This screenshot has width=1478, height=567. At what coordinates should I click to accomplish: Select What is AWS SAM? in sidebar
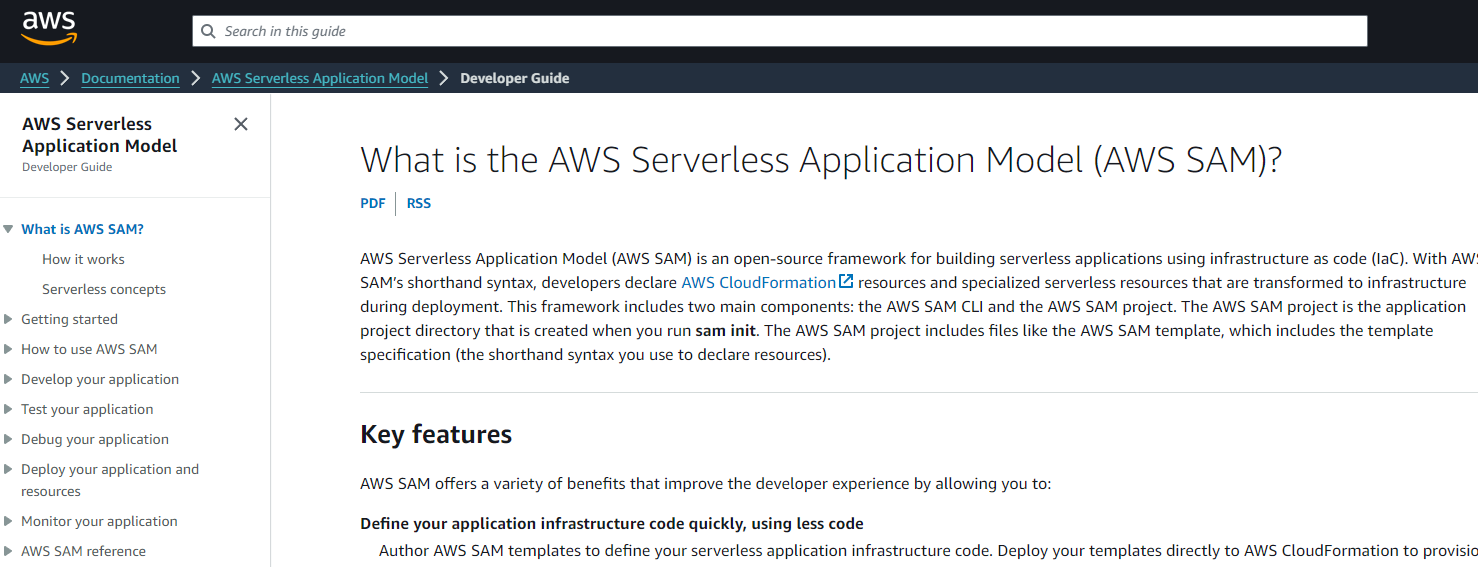coord(82,229)
